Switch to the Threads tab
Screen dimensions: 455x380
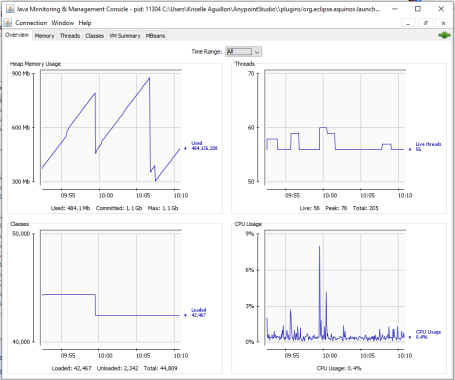click(70, 36)
